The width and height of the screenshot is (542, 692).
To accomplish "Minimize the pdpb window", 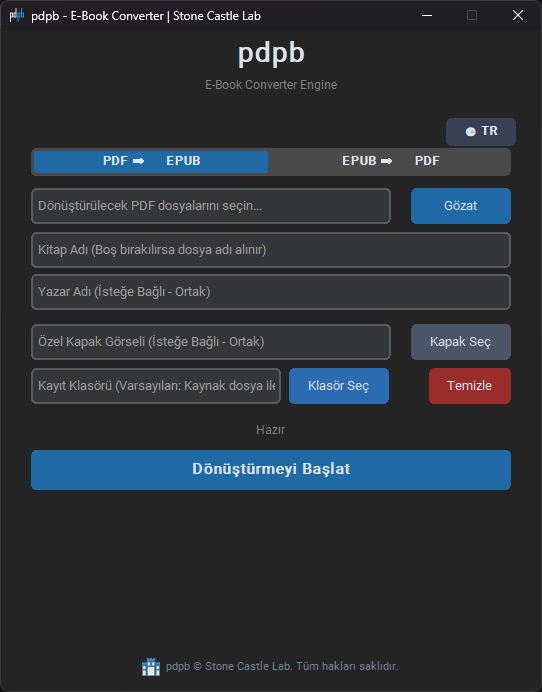I will pyautogui.click(x=427, y=15).
